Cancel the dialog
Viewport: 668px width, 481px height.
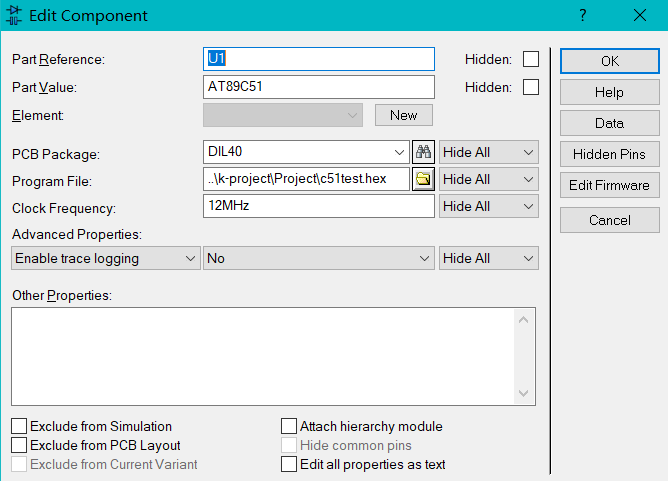tap(610, 220)
